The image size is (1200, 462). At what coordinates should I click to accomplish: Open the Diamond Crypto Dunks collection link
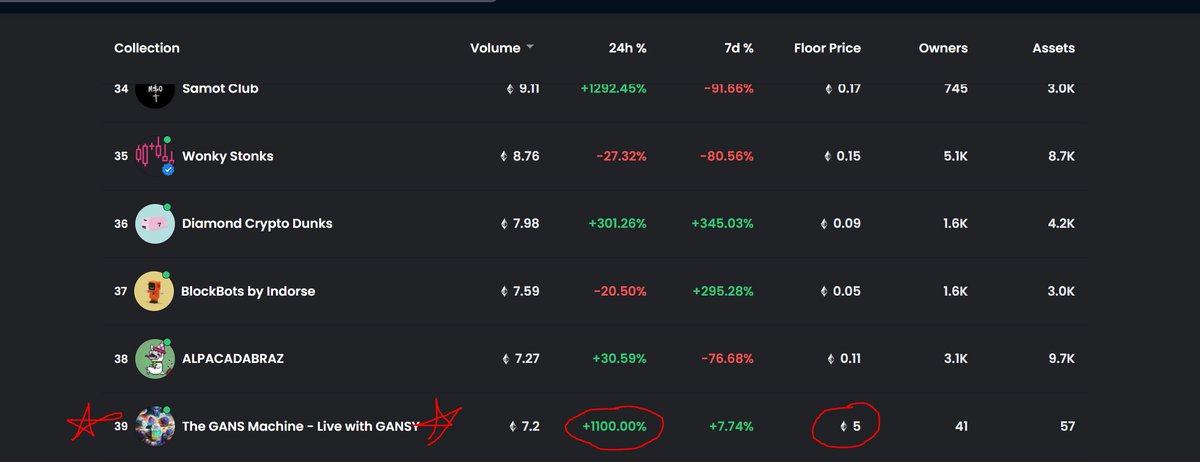point(257,223)
